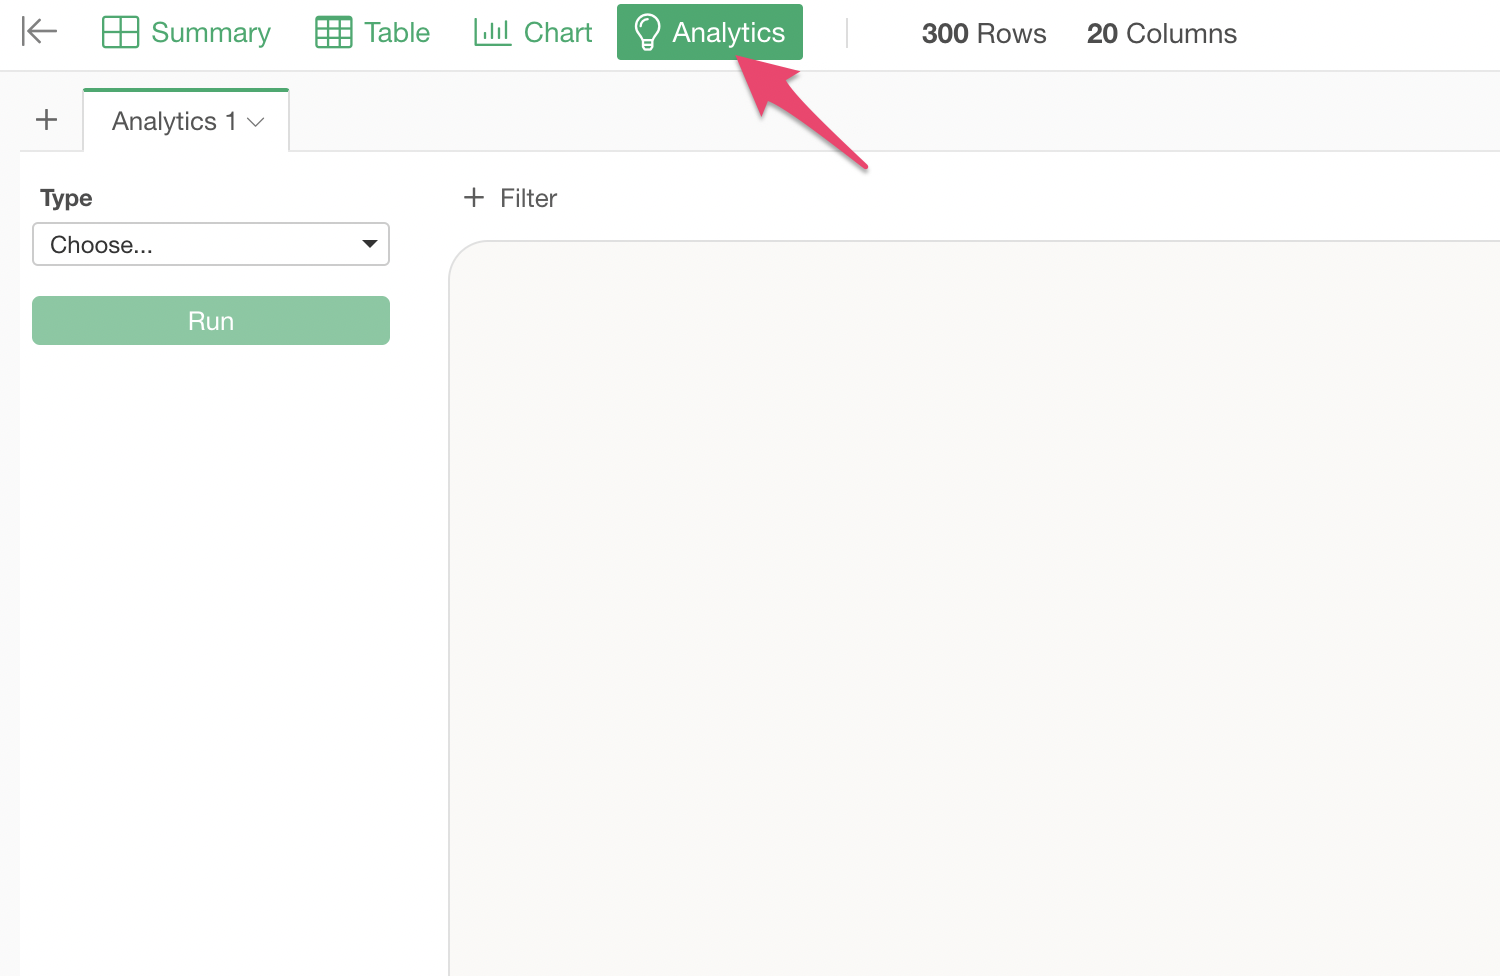Click the 20 Columns label
Viewport: 1500px width, 976px height.
(1162, 33)
